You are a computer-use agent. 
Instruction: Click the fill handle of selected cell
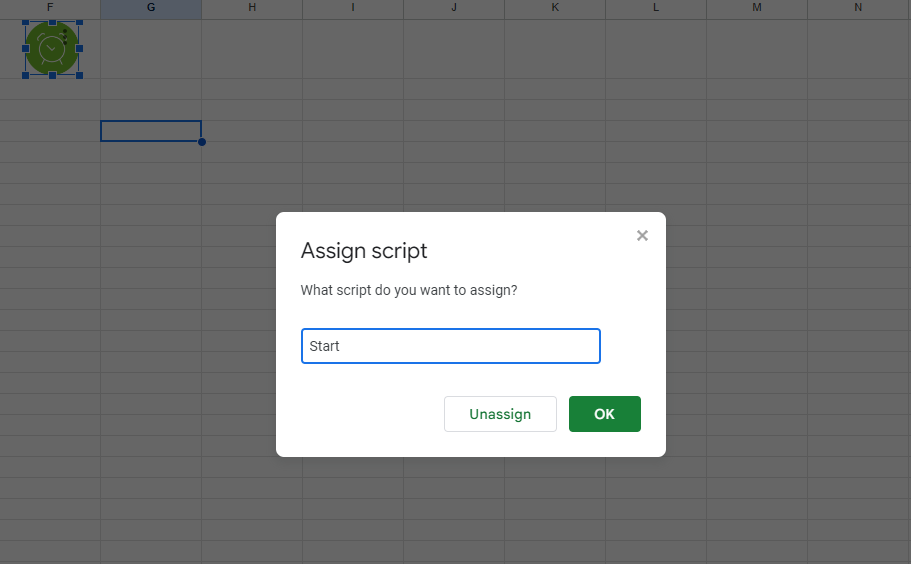click(x=202, y=142)
